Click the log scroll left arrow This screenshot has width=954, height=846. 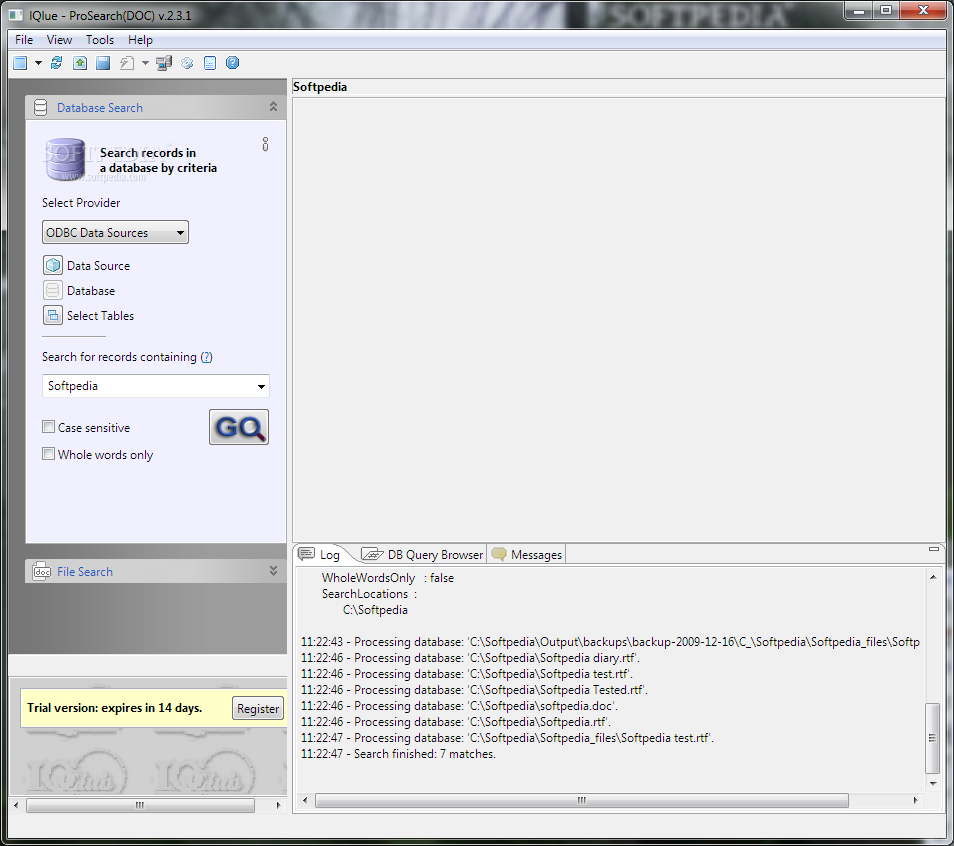coord(305,800)
